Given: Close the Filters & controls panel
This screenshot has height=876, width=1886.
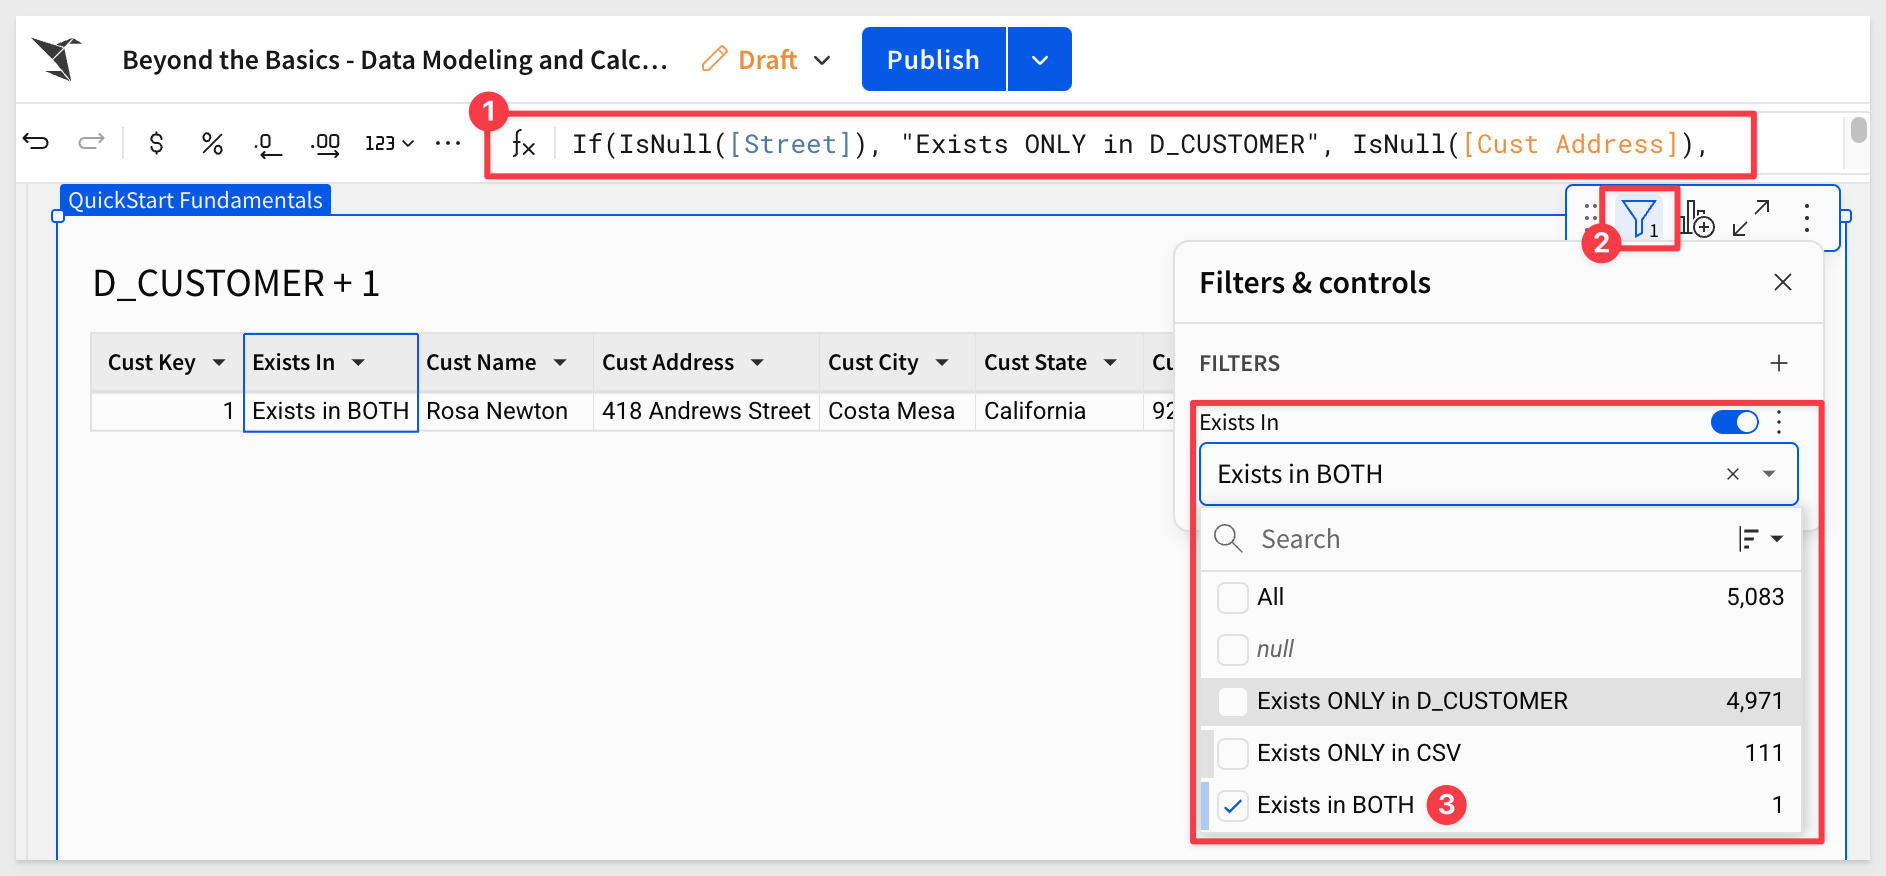Looking at the screenshot, I should 1782,282.
